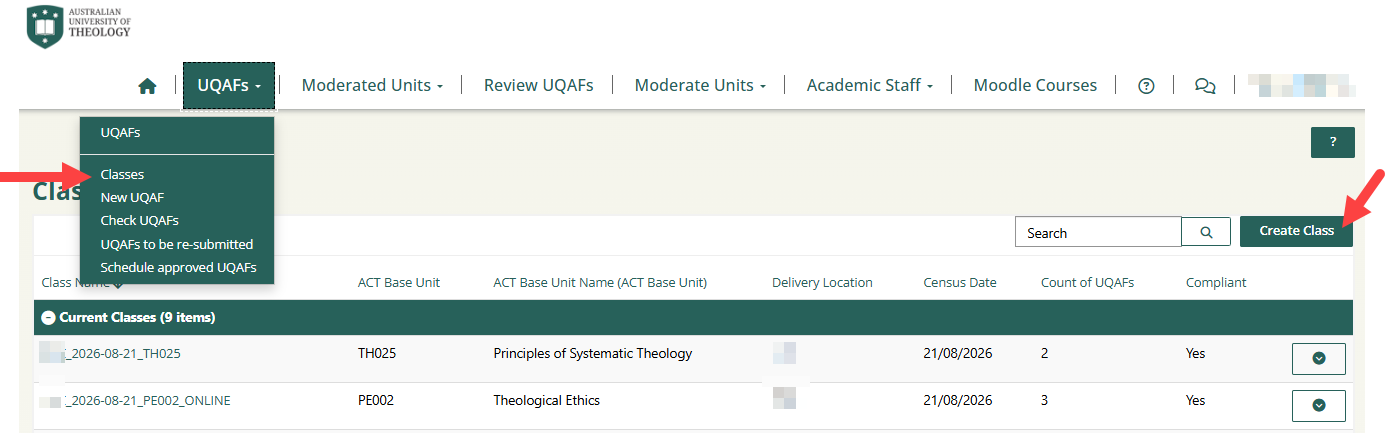
Task: Open UQAFs to be re-submitted
Action: pos(176,244)
